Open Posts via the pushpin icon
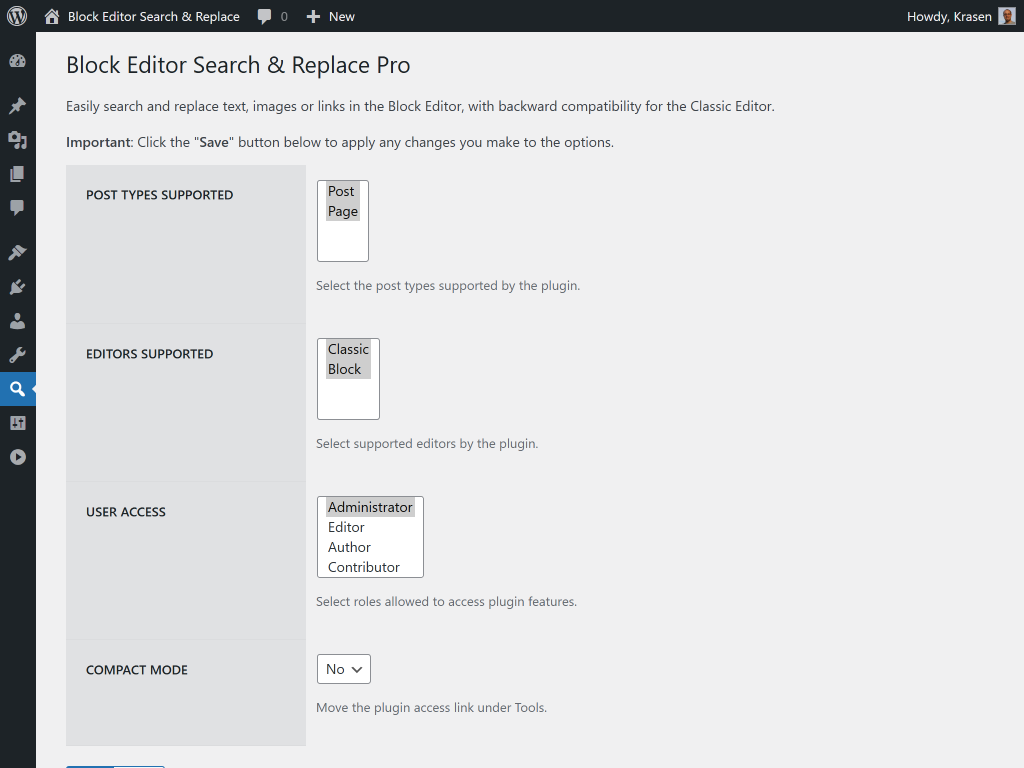Viewport: 1024px width, 768px height. point(18,105)
